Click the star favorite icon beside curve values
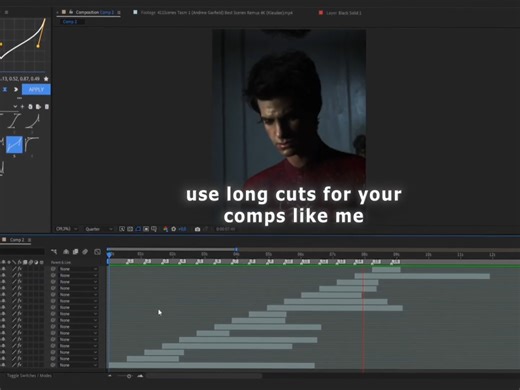 [46, 79]
